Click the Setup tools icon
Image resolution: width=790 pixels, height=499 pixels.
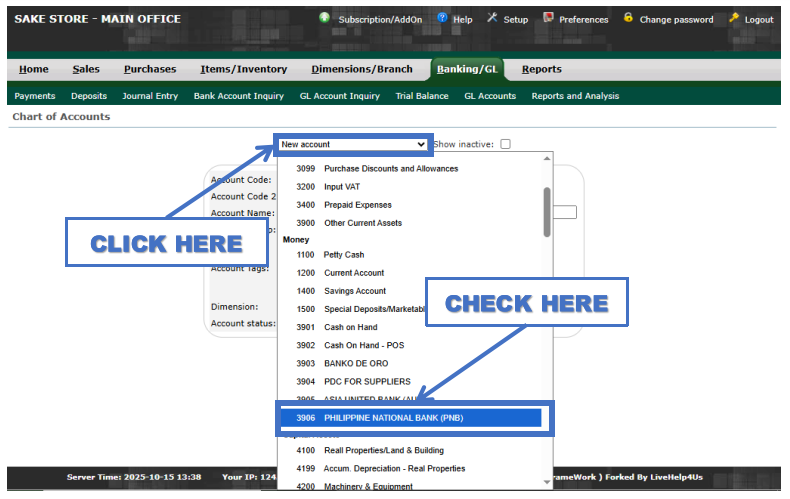point(492,18)
